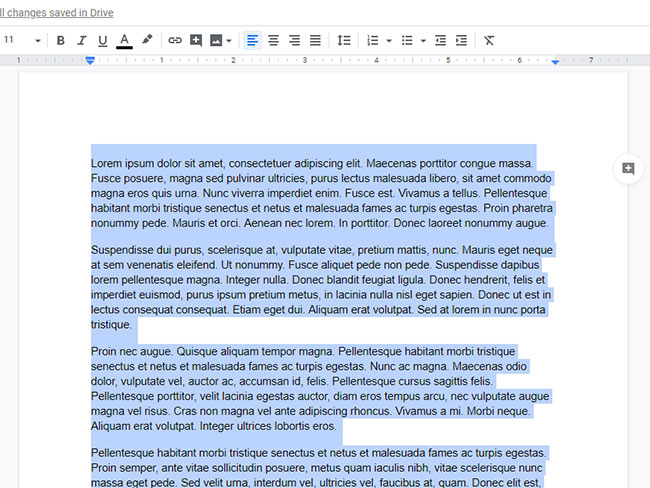The width and height of the screenshot is (650, 488).
Task: Open the font size dropdown arrow
Action: click(x=38, y=41)
